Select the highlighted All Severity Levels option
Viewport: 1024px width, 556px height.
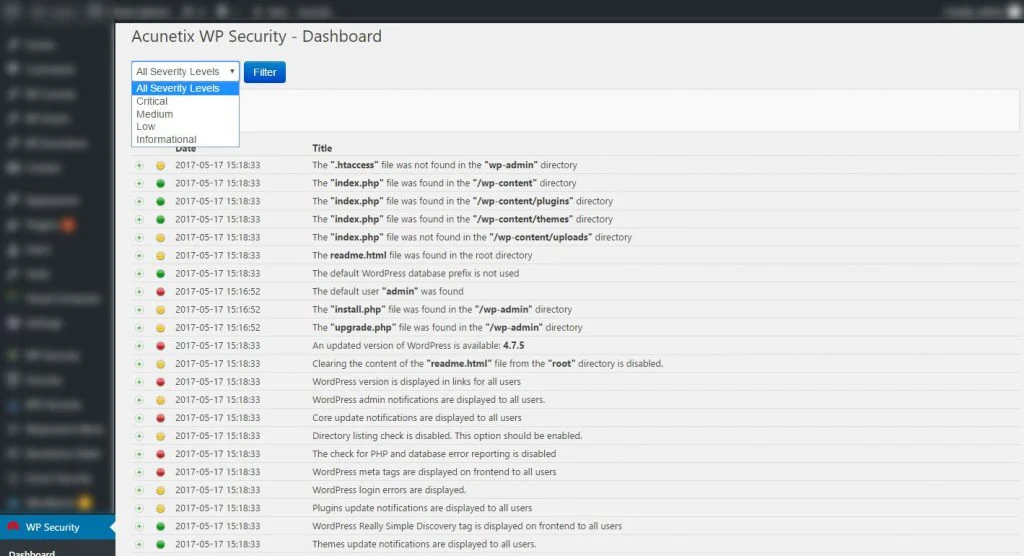point(185,88)
